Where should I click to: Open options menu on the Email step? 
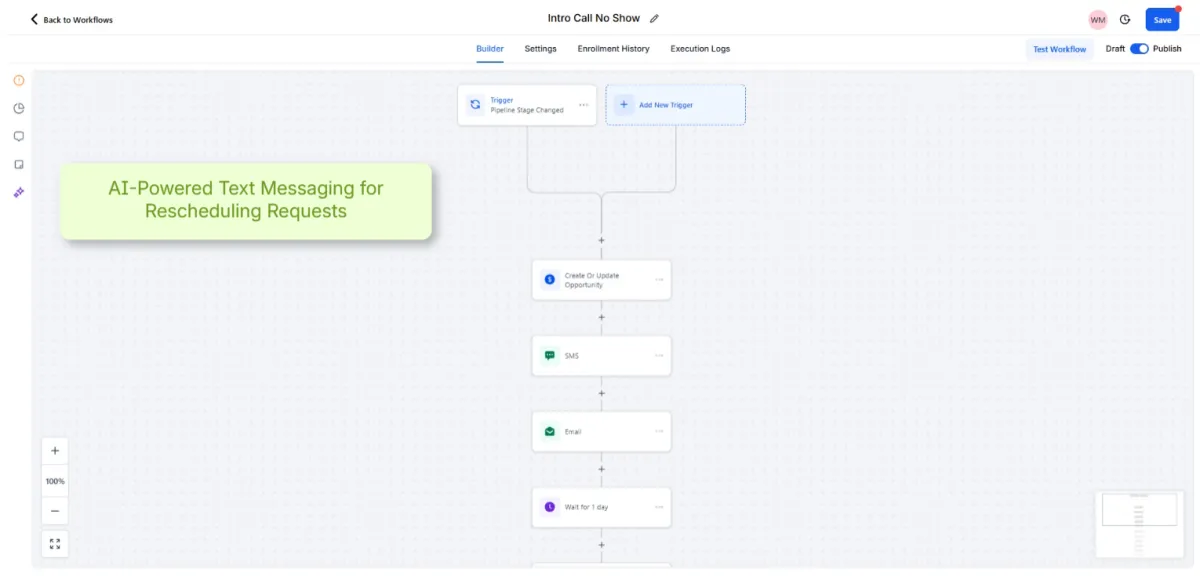pyautogui.click(x=659, y=432)
